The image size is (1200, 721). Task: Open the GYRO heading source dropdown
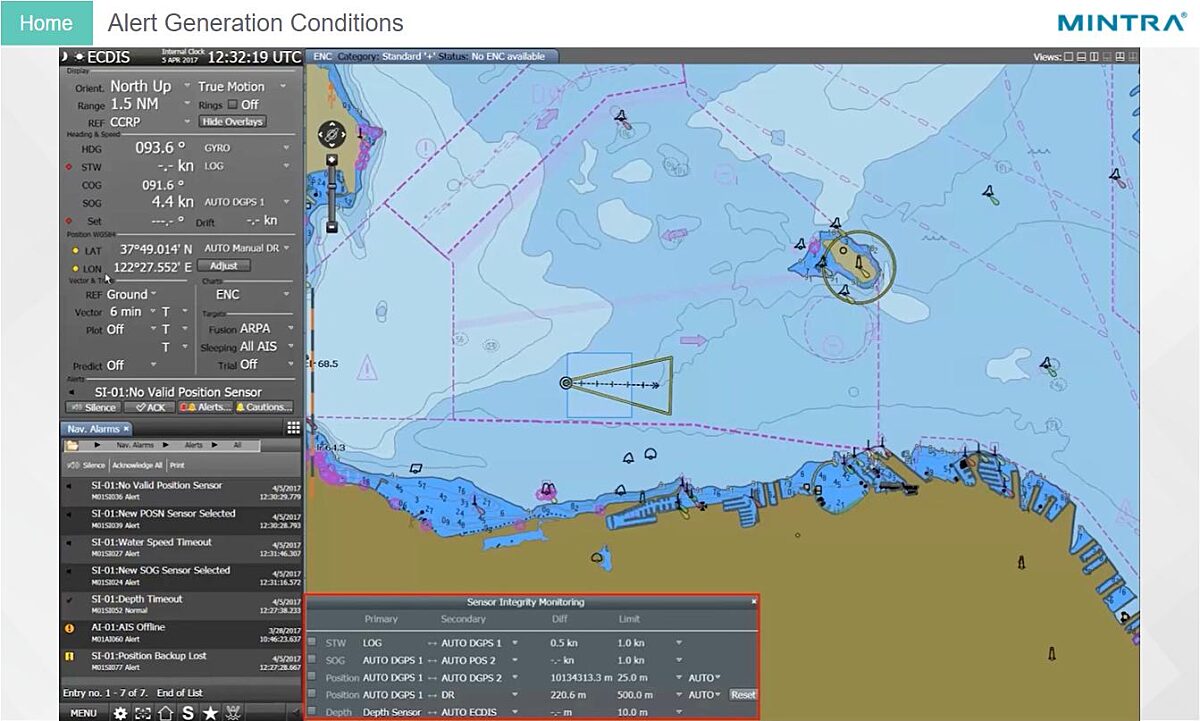click(x=286, y=148)
